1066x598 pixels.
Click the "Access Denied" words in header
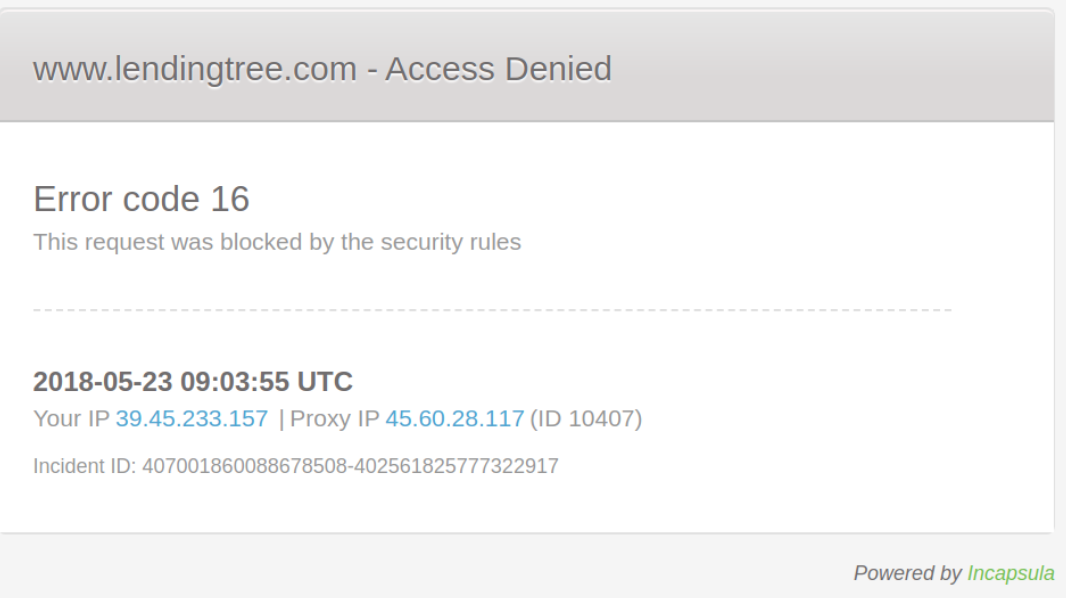tap(498, 69)
